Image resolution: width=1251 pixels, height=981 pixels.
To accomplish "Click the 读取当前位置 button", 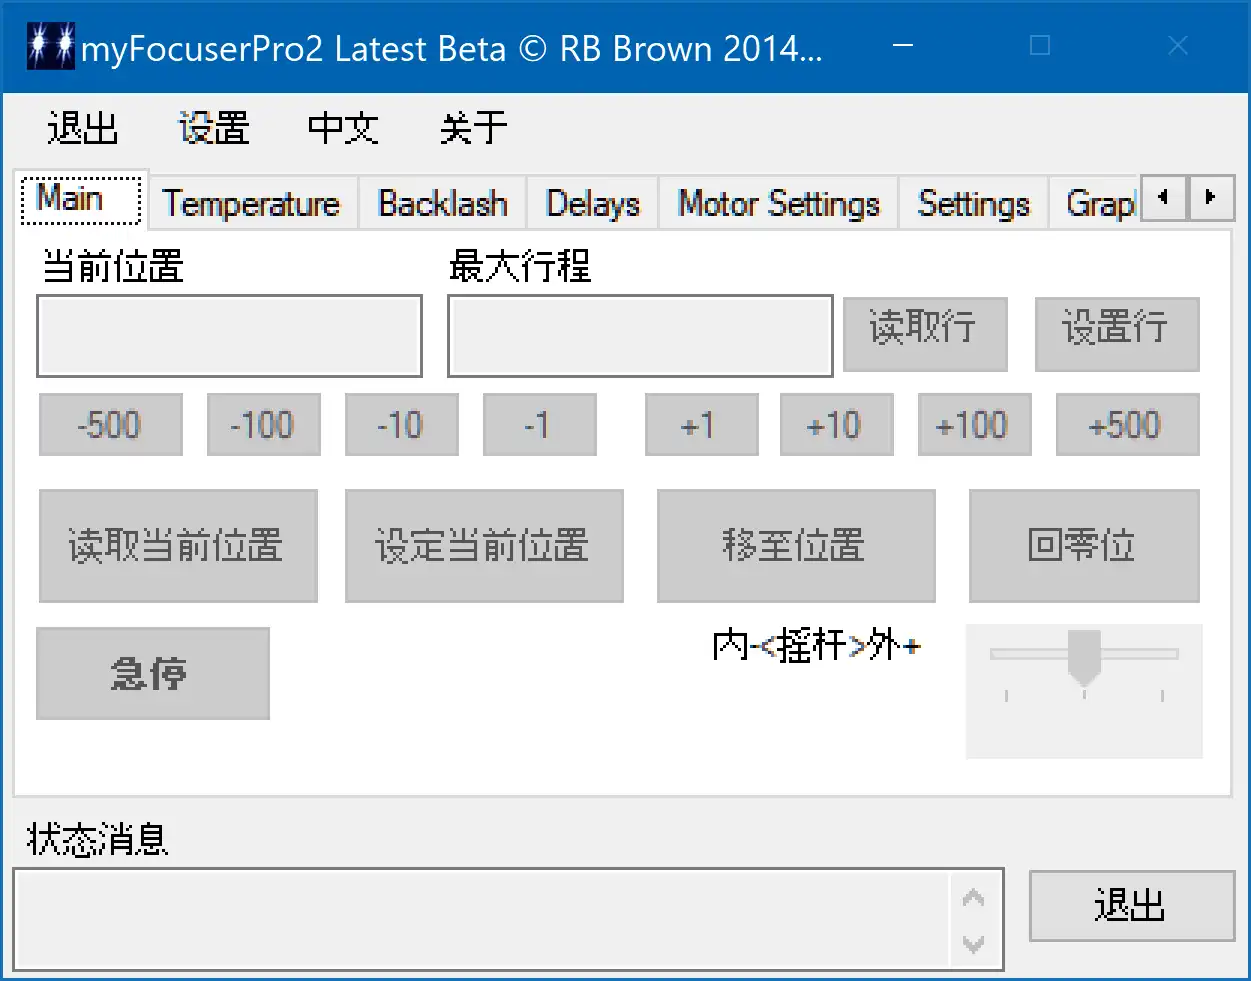I will click(178, 546).
